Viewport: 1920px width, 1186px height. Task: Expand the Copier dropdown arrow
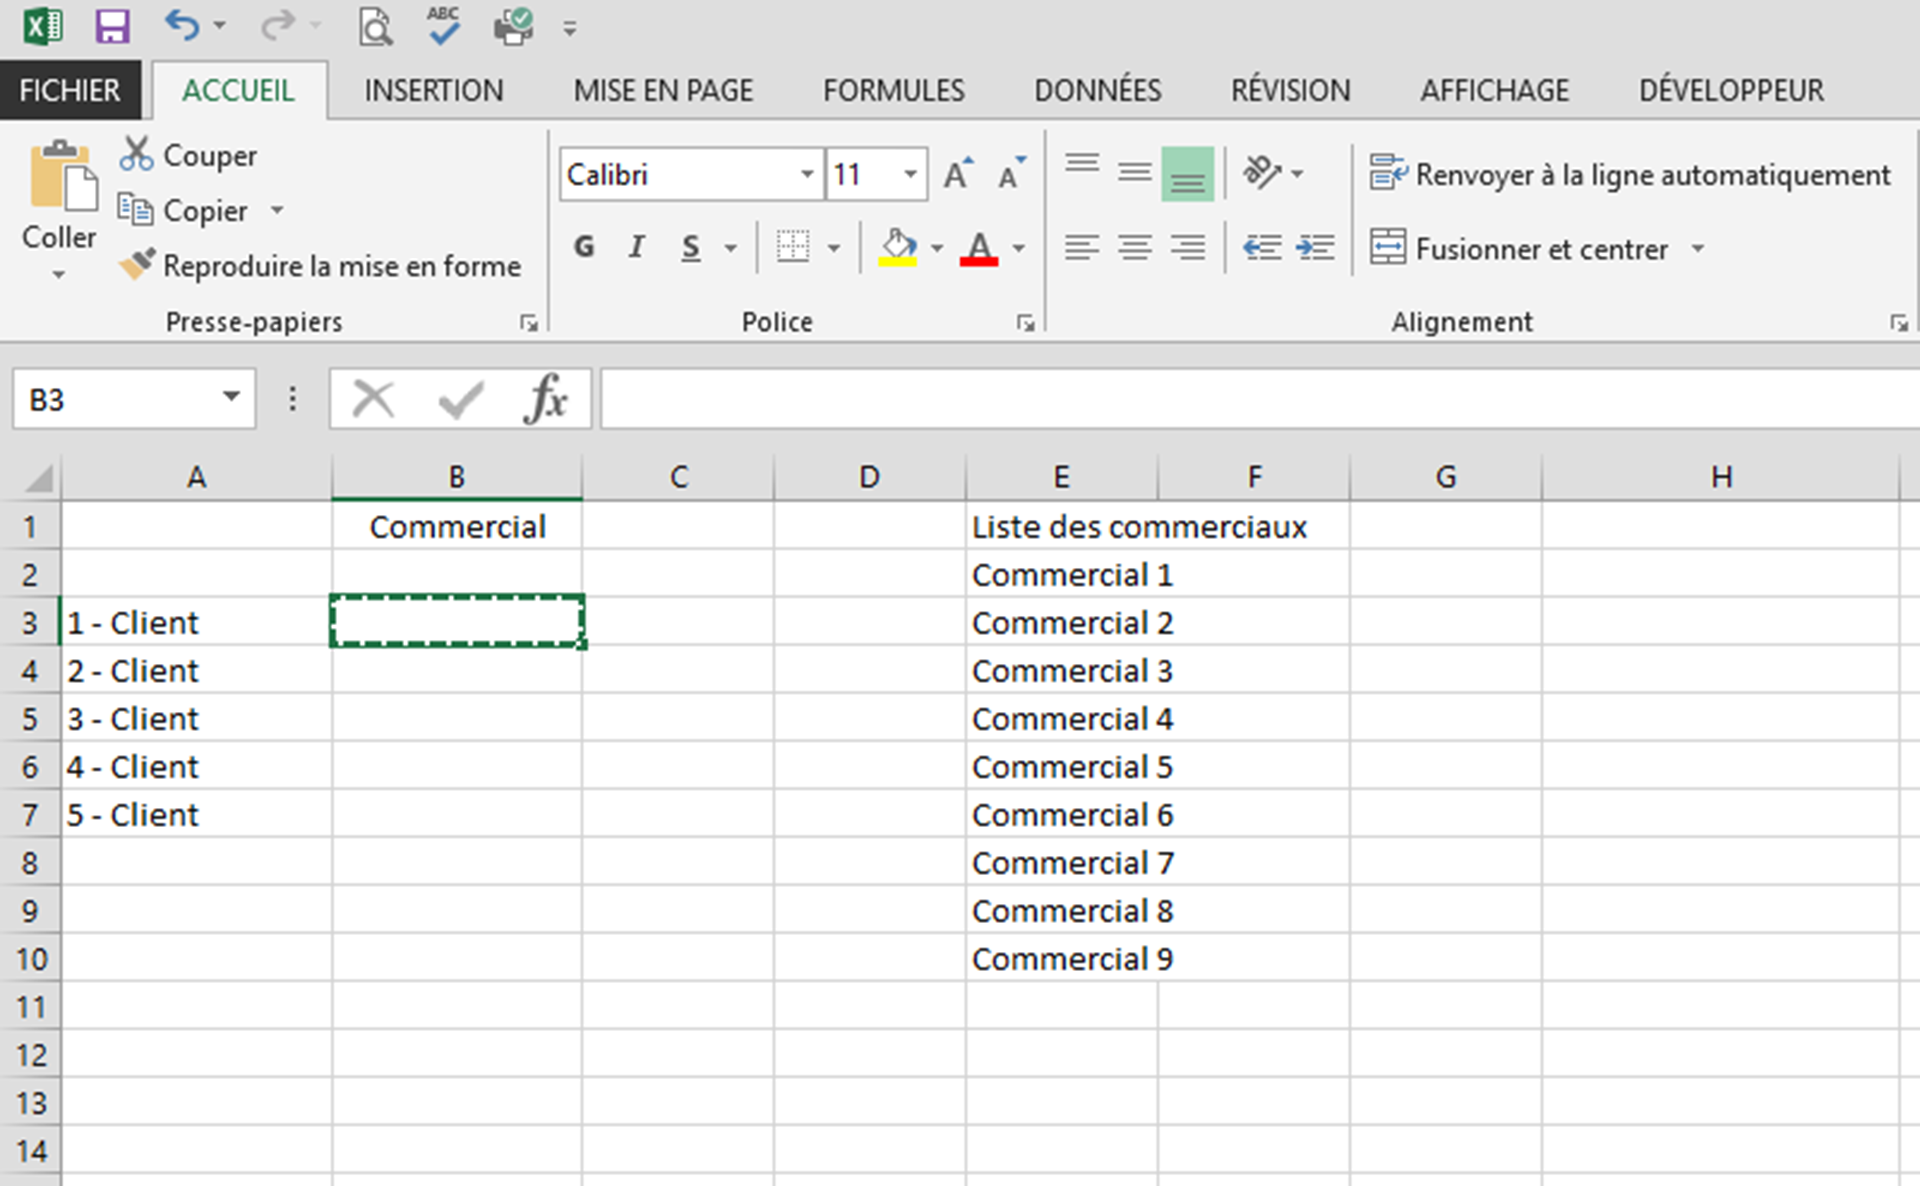pos(277,210)
